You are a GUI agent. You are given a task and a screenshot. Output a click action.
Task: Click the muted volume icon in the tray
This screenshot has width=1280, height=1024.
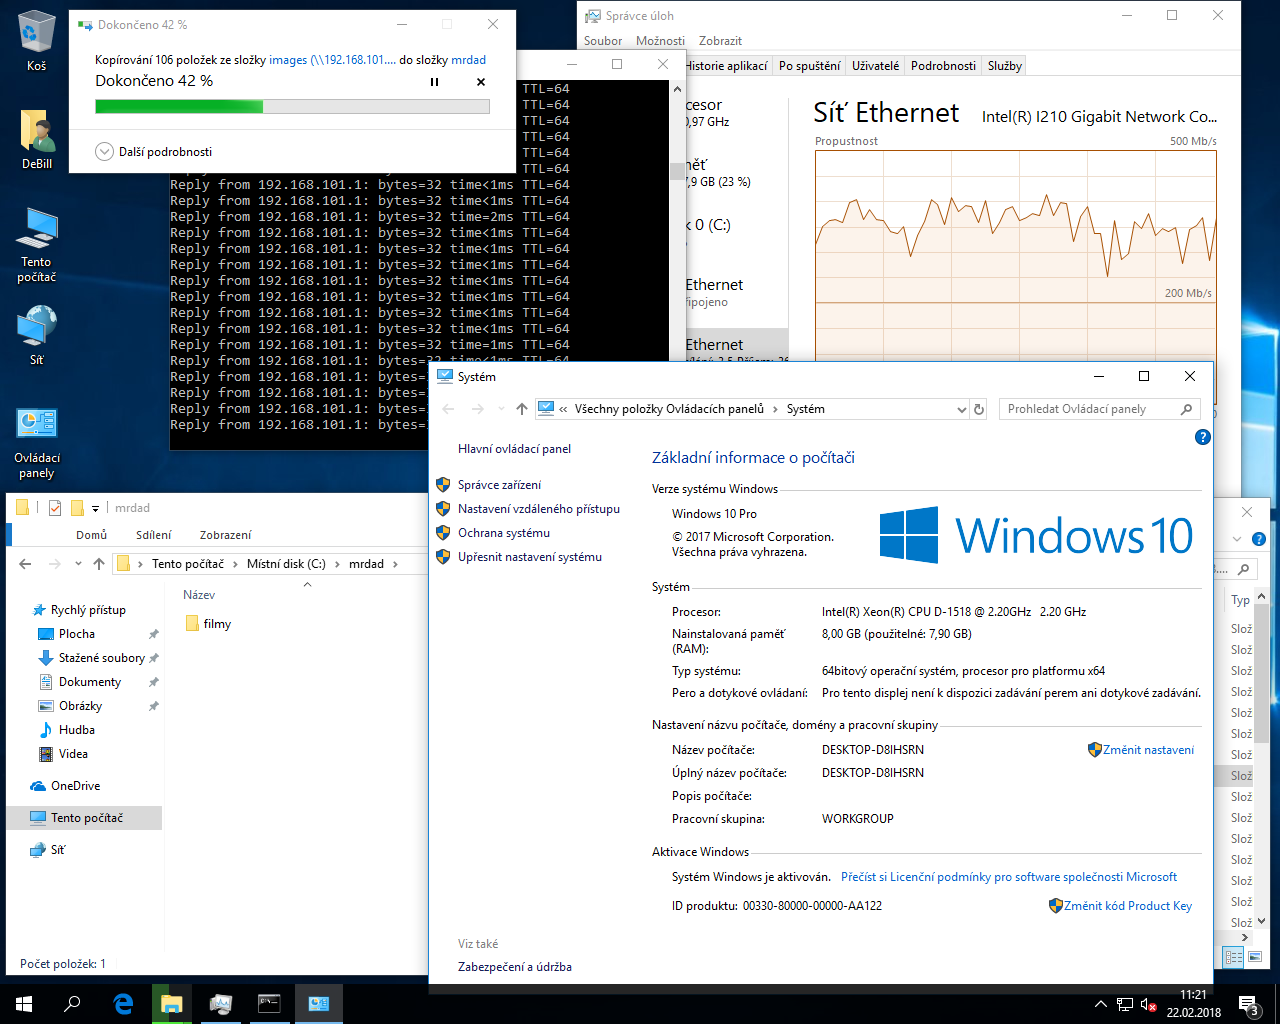tap(1149, 1004)
